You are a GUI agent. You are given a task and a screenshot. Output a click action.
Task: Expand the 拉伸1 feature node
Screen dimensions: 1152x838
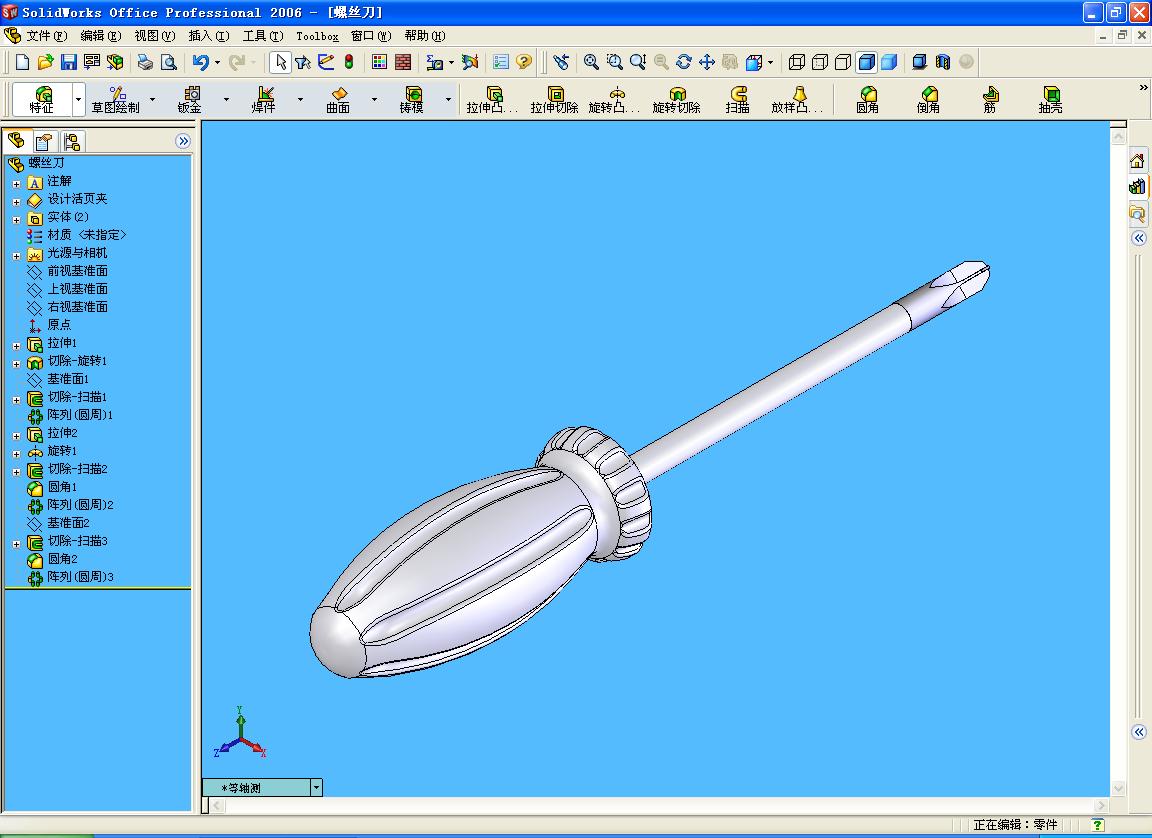tap(16, 346)
